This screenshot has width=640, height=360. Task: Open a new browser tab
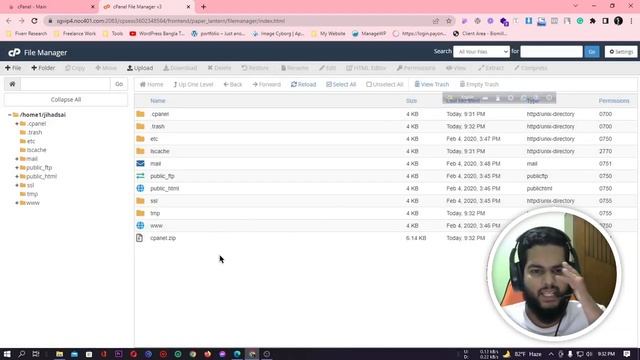[203, 7]
